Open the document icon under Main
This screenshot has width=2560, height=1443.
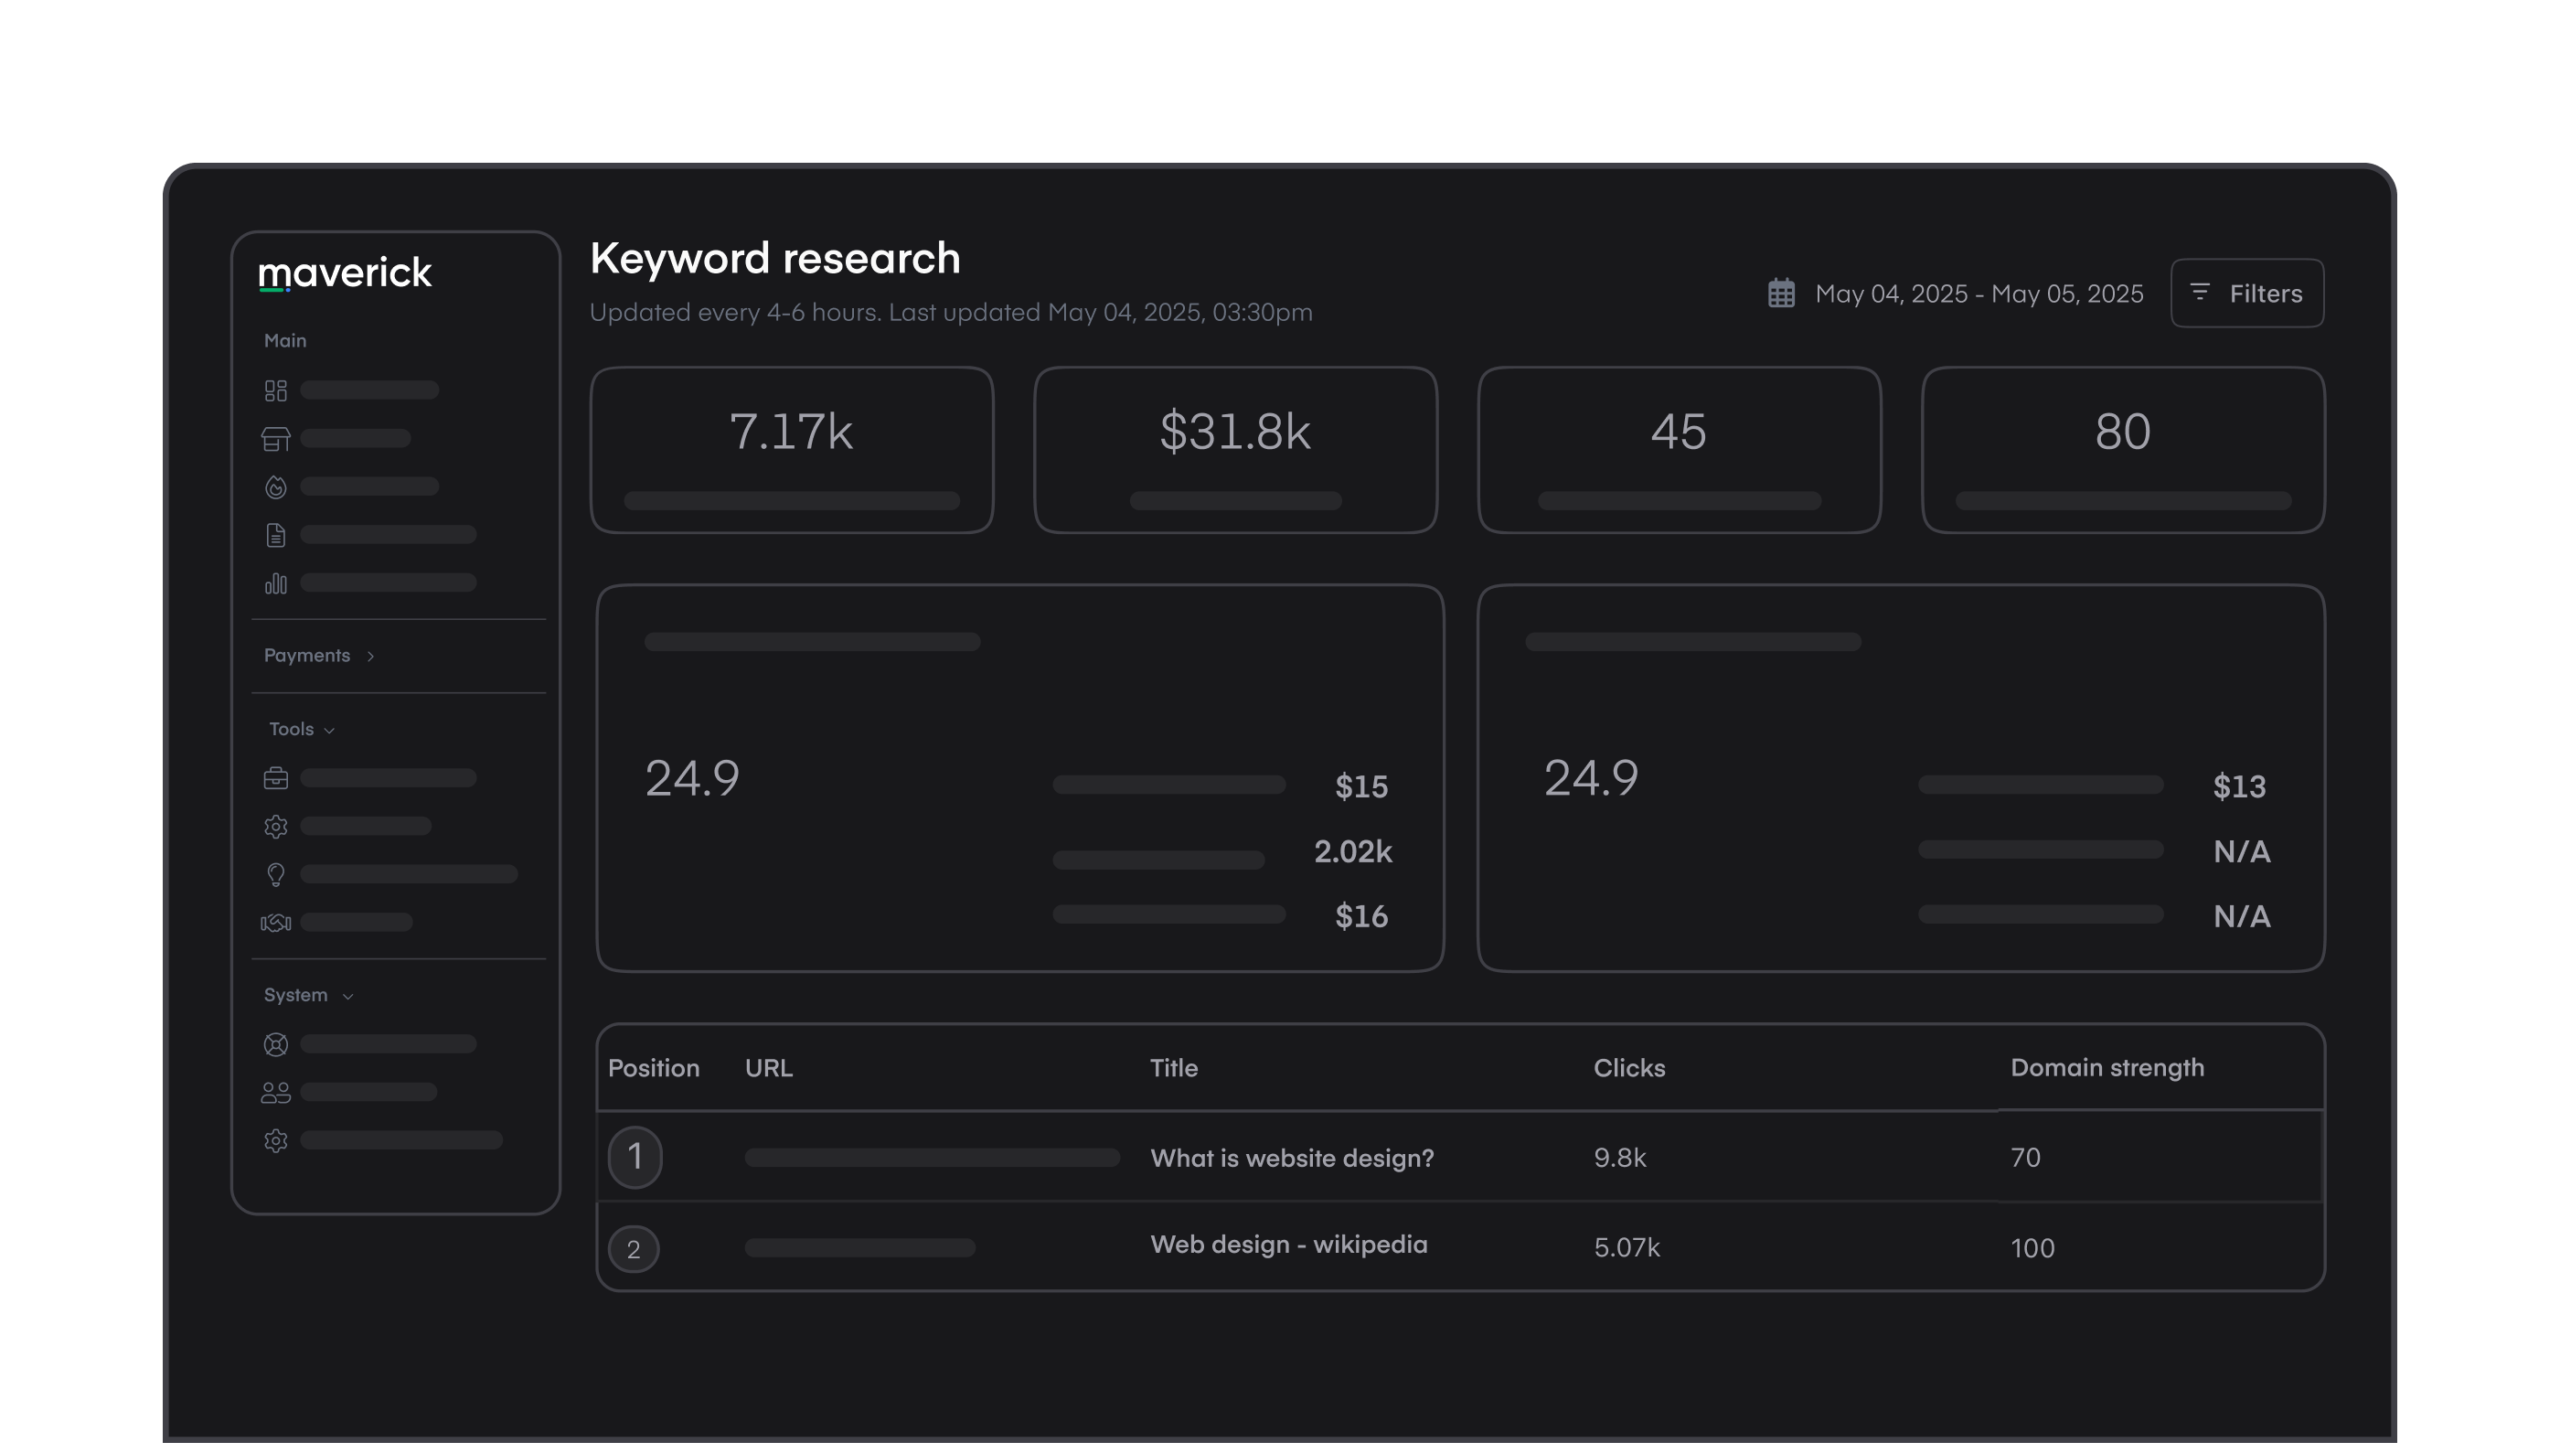(x=277, y=534)
